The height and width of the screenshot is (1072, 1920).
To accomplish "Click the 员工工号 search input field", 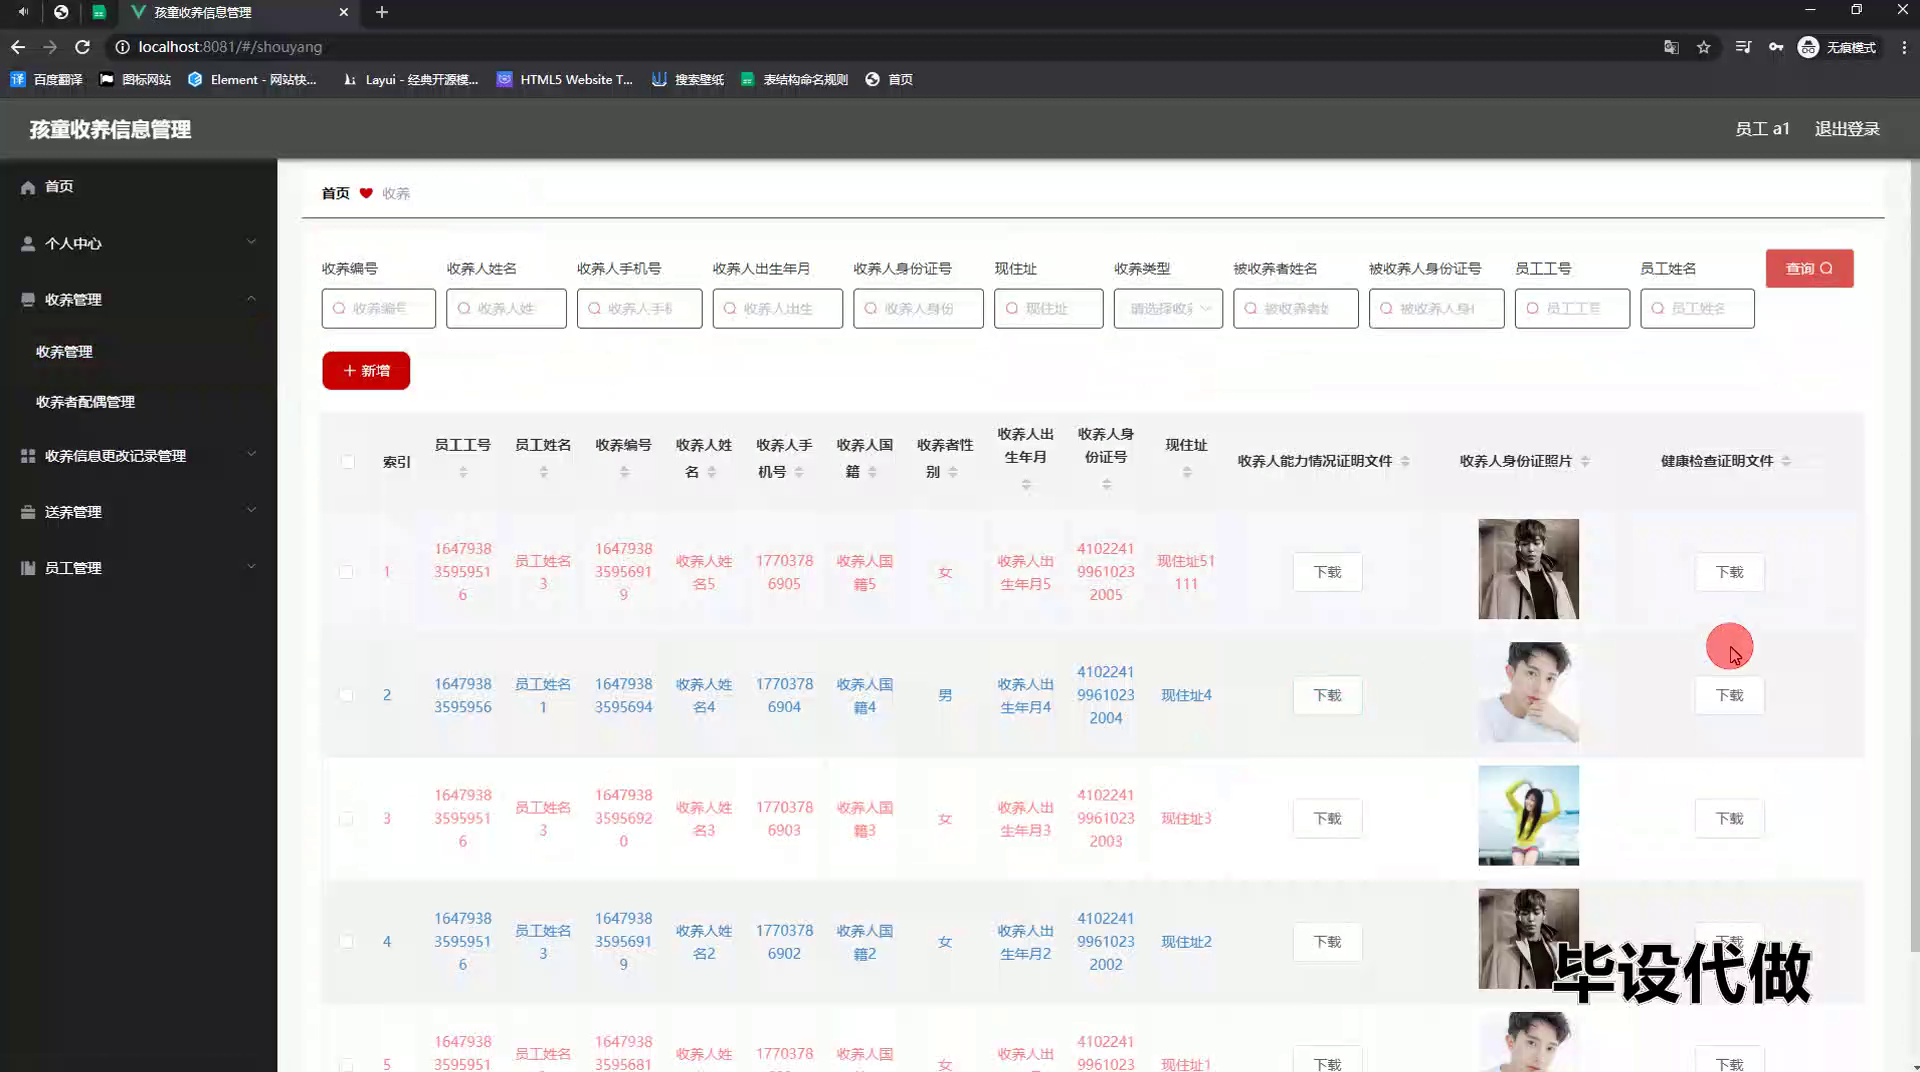I will point(1572,309).
